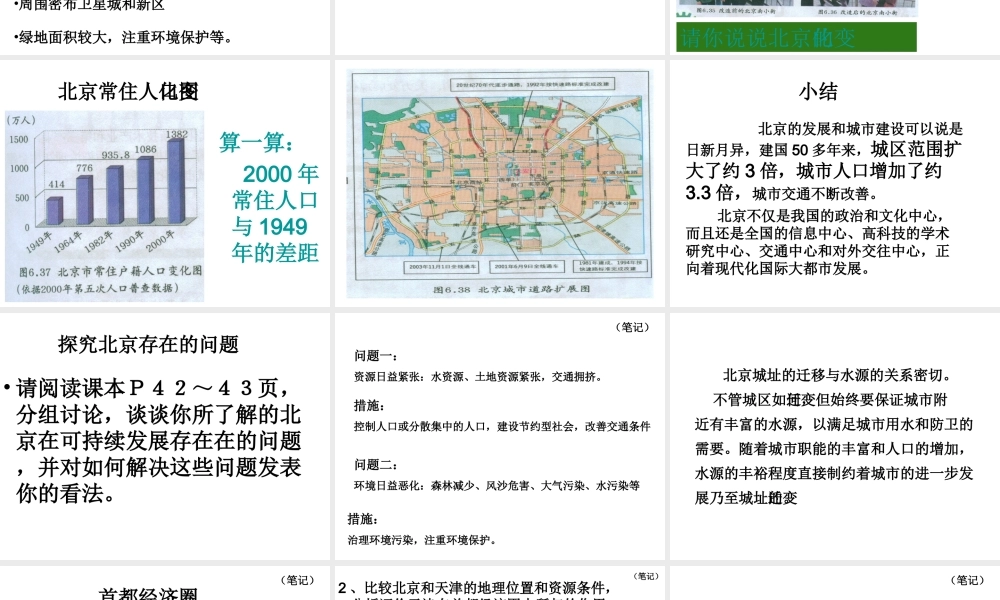This screenshot has height=600, width=1000.
Task: Select the 北京城址的迁移与水源 slide
Action: point(834,435)
